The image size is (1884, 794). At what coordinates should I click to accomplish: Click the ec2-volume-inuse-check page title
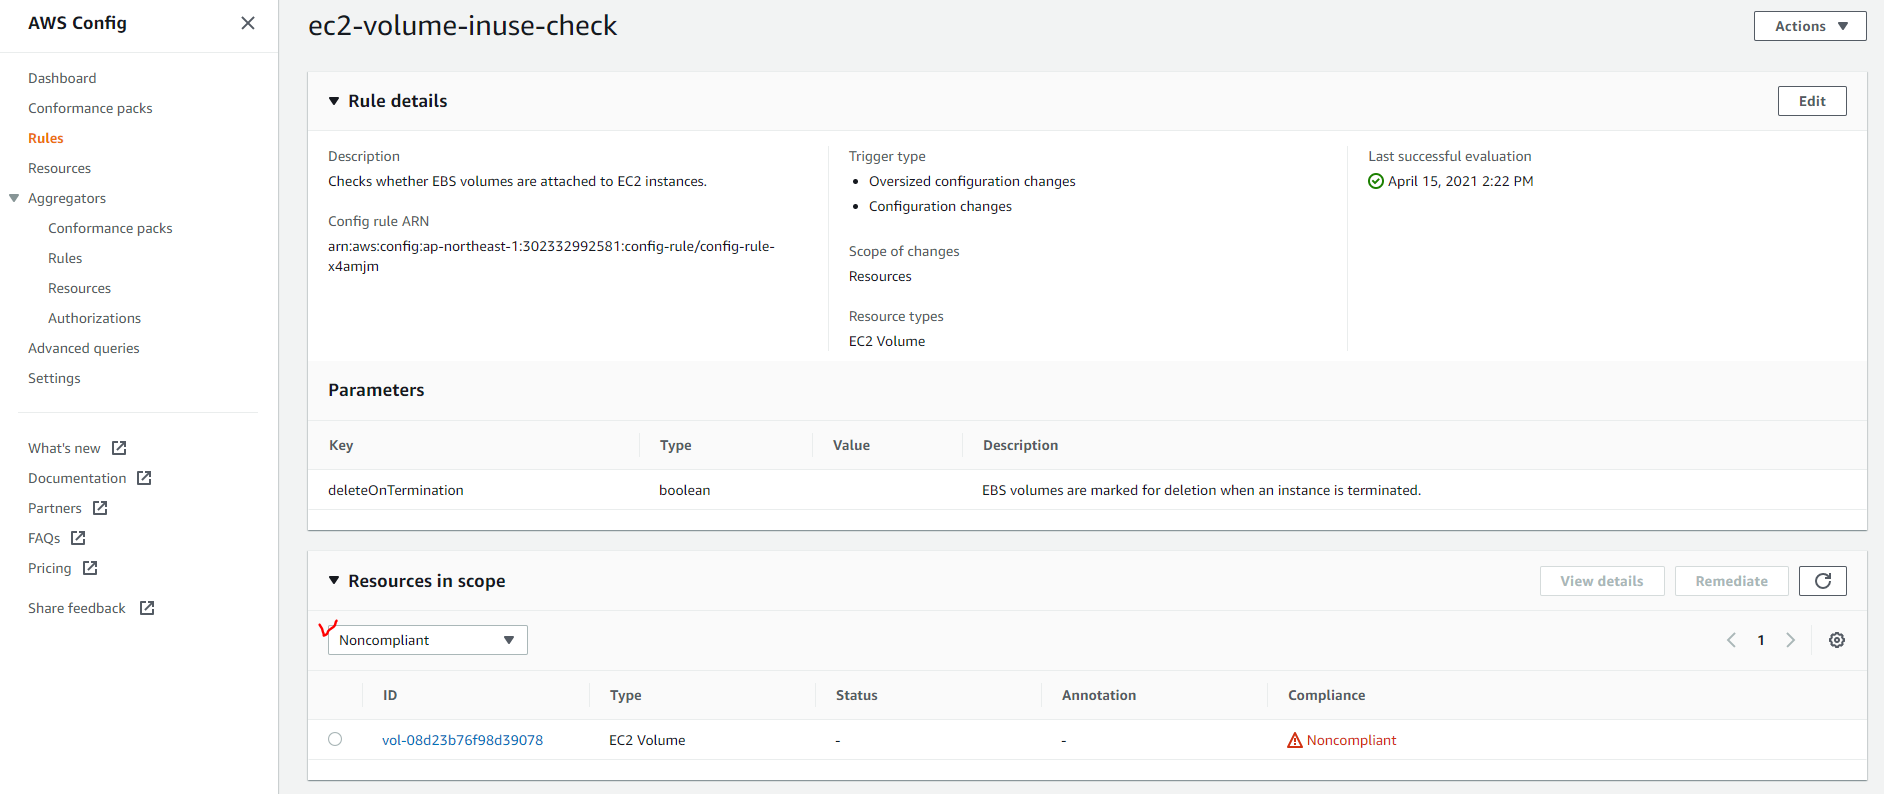pos(462,26)
